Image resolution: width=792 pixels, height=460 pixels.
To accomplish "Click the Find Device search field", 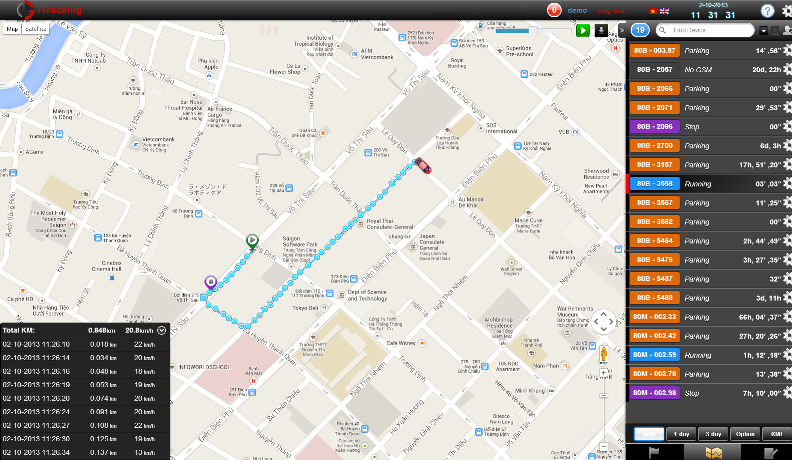I will click(705, 30).
